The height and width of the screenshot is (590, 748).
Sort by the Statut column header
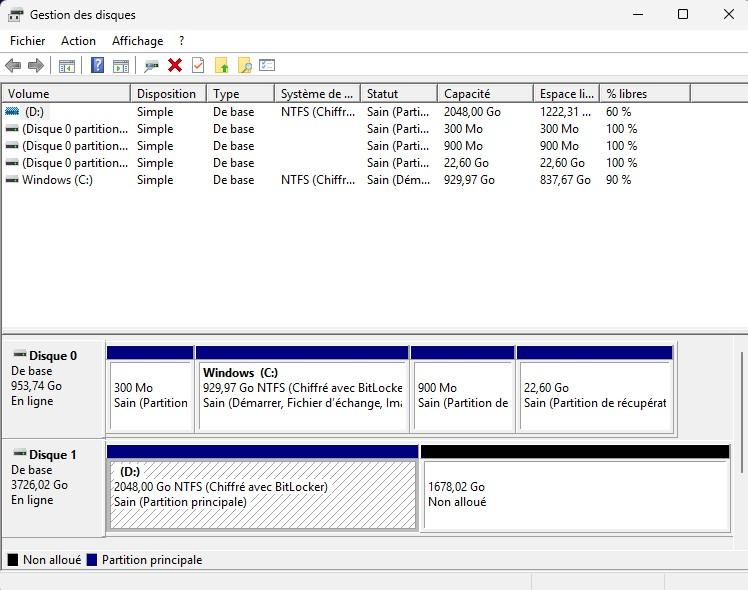(399, 93)
